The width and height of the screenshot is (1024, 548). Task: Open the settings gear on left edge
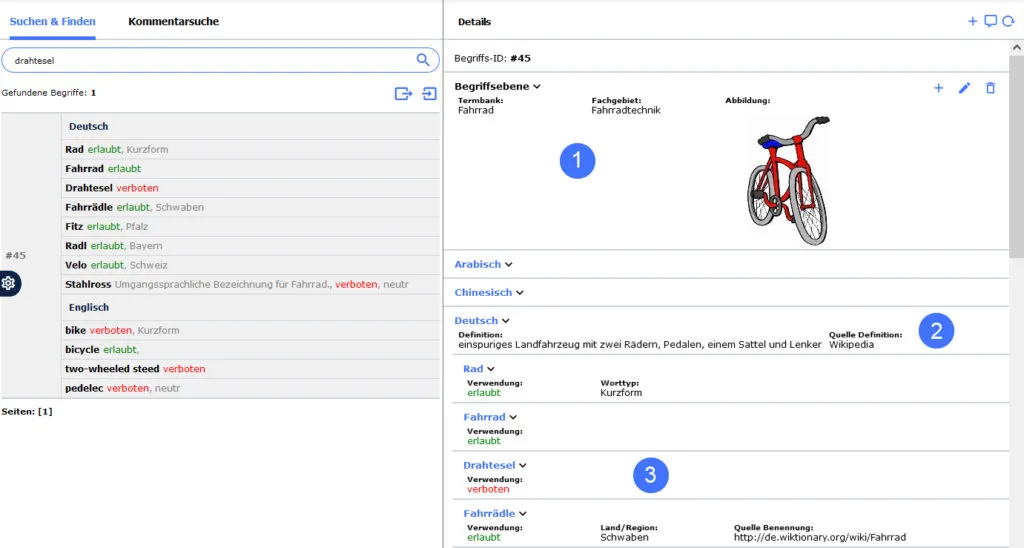(x=9, y=283)
